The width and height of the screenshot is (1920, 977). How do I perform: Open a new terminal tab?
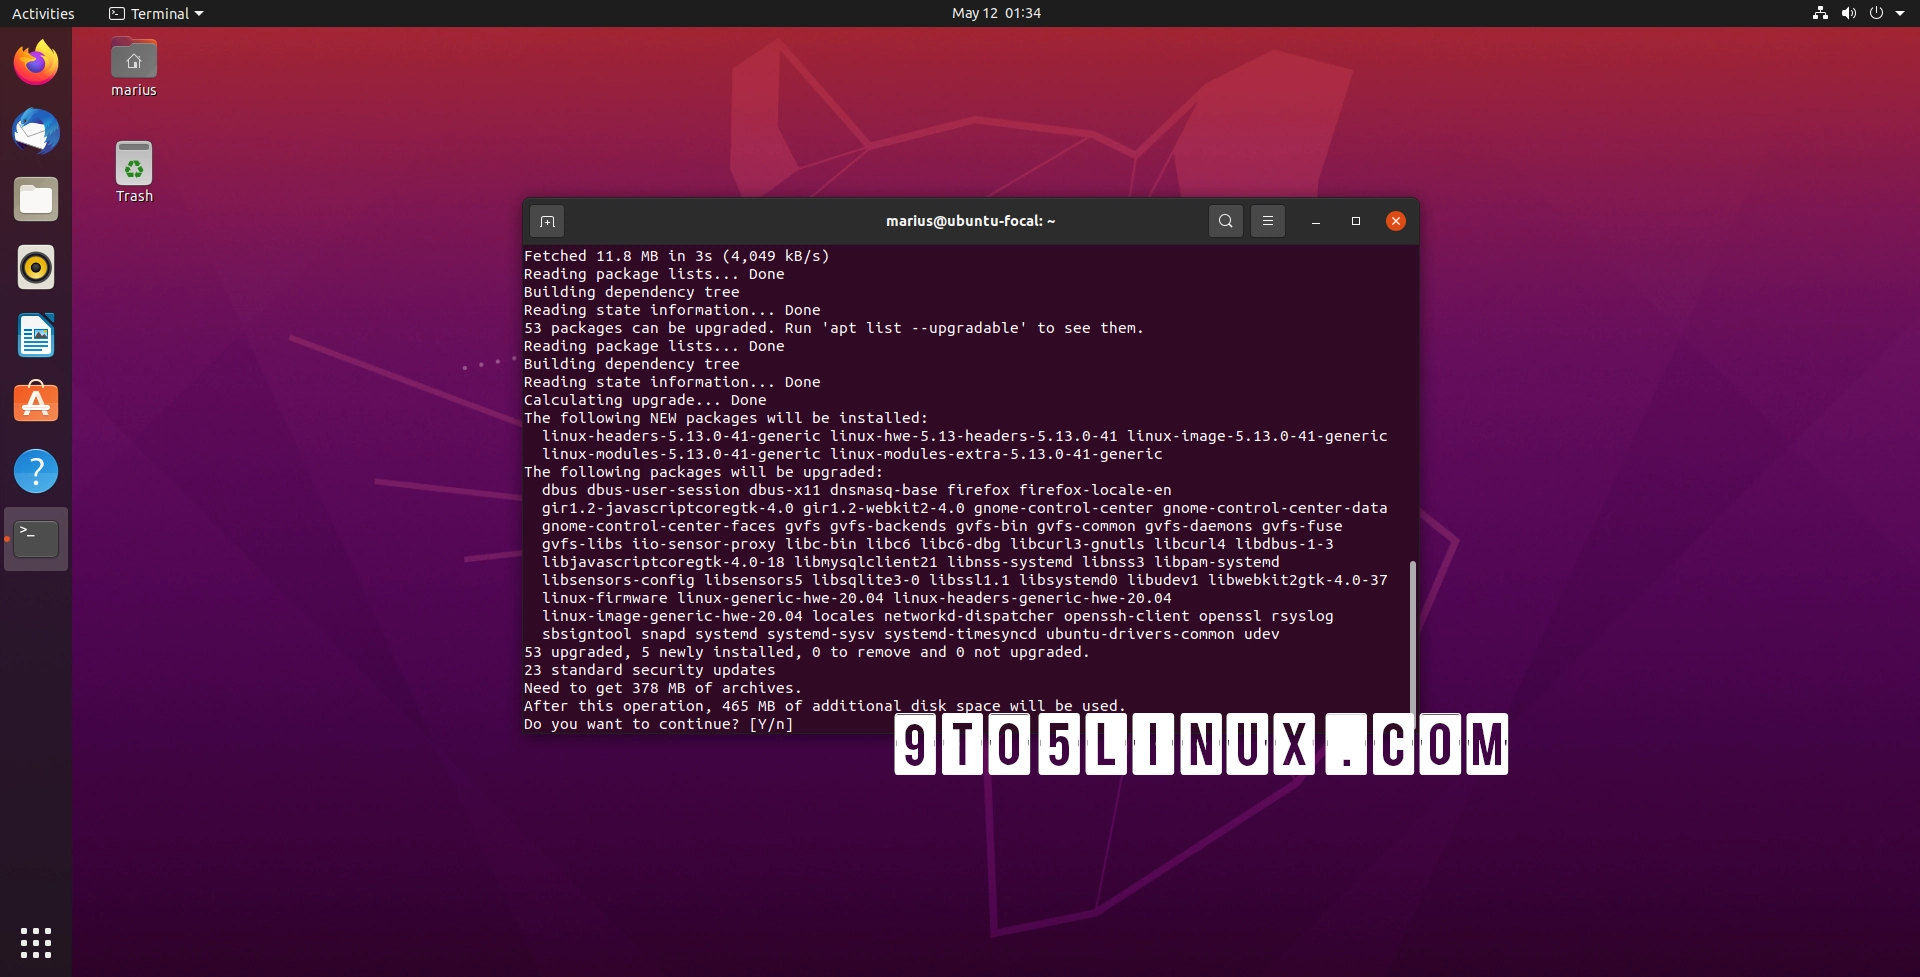pyautogui.click(x=548, y=221)
